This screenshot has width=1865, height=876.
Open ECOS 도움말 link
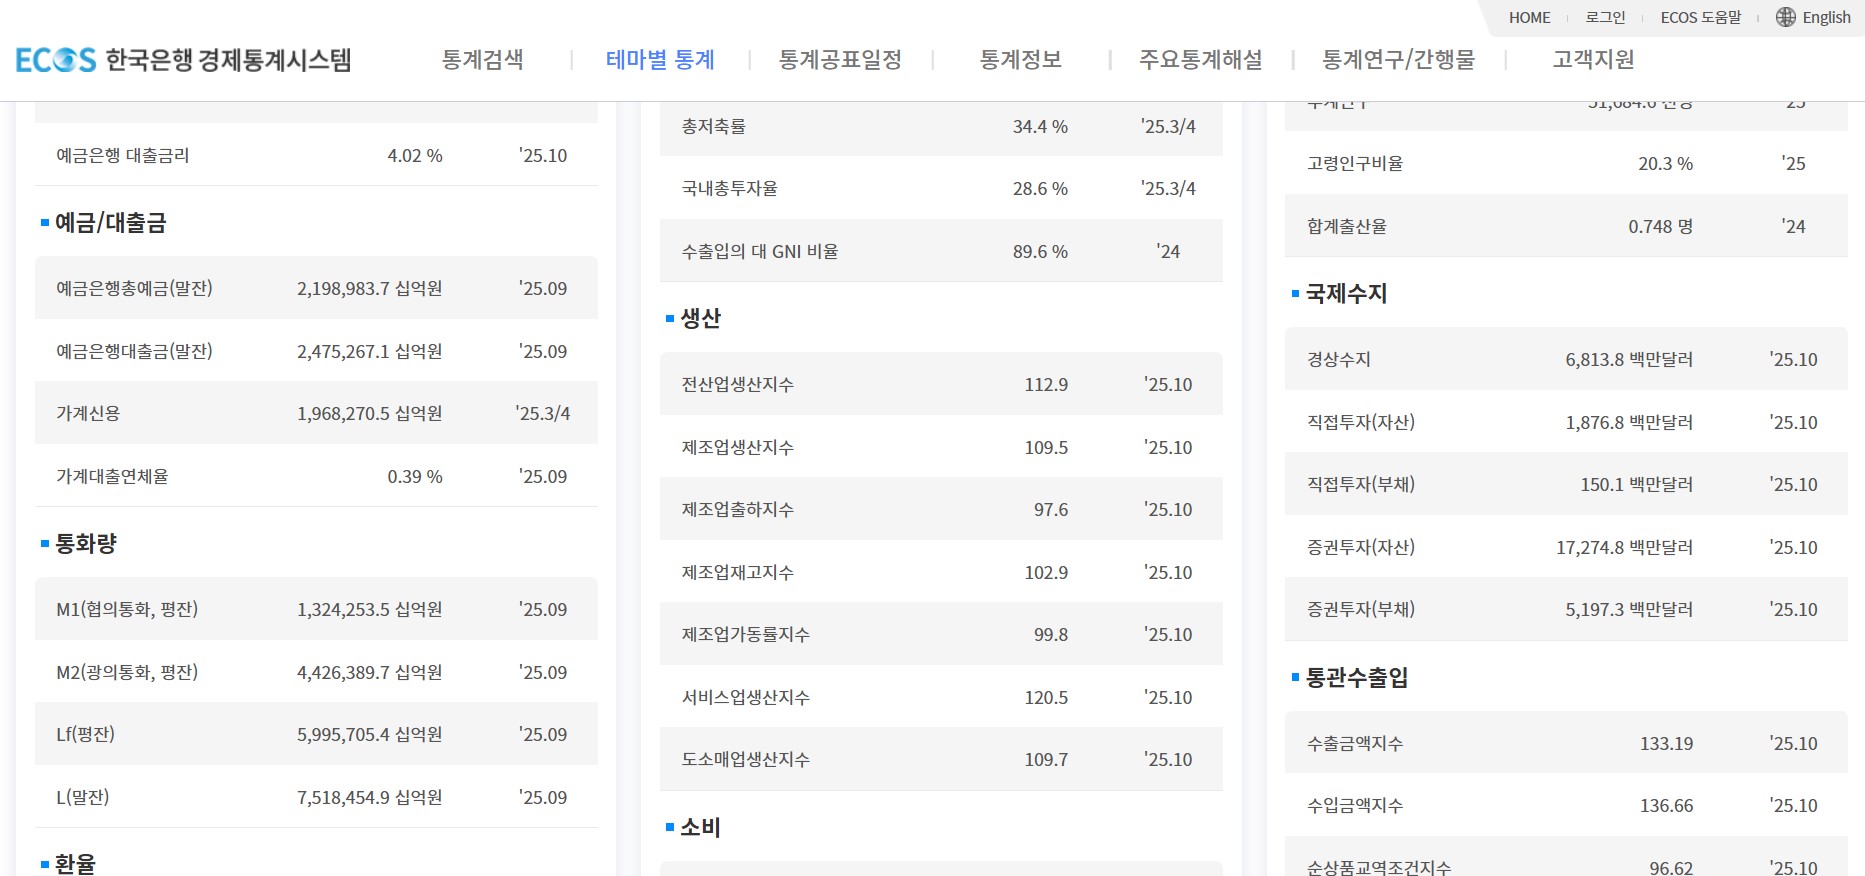tap(1700, 17)
